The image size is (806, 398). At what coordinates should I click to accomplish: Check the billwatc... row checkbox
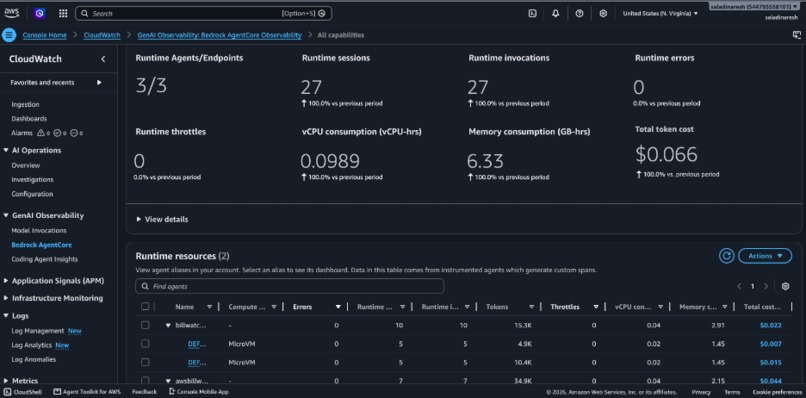(145, 325)
